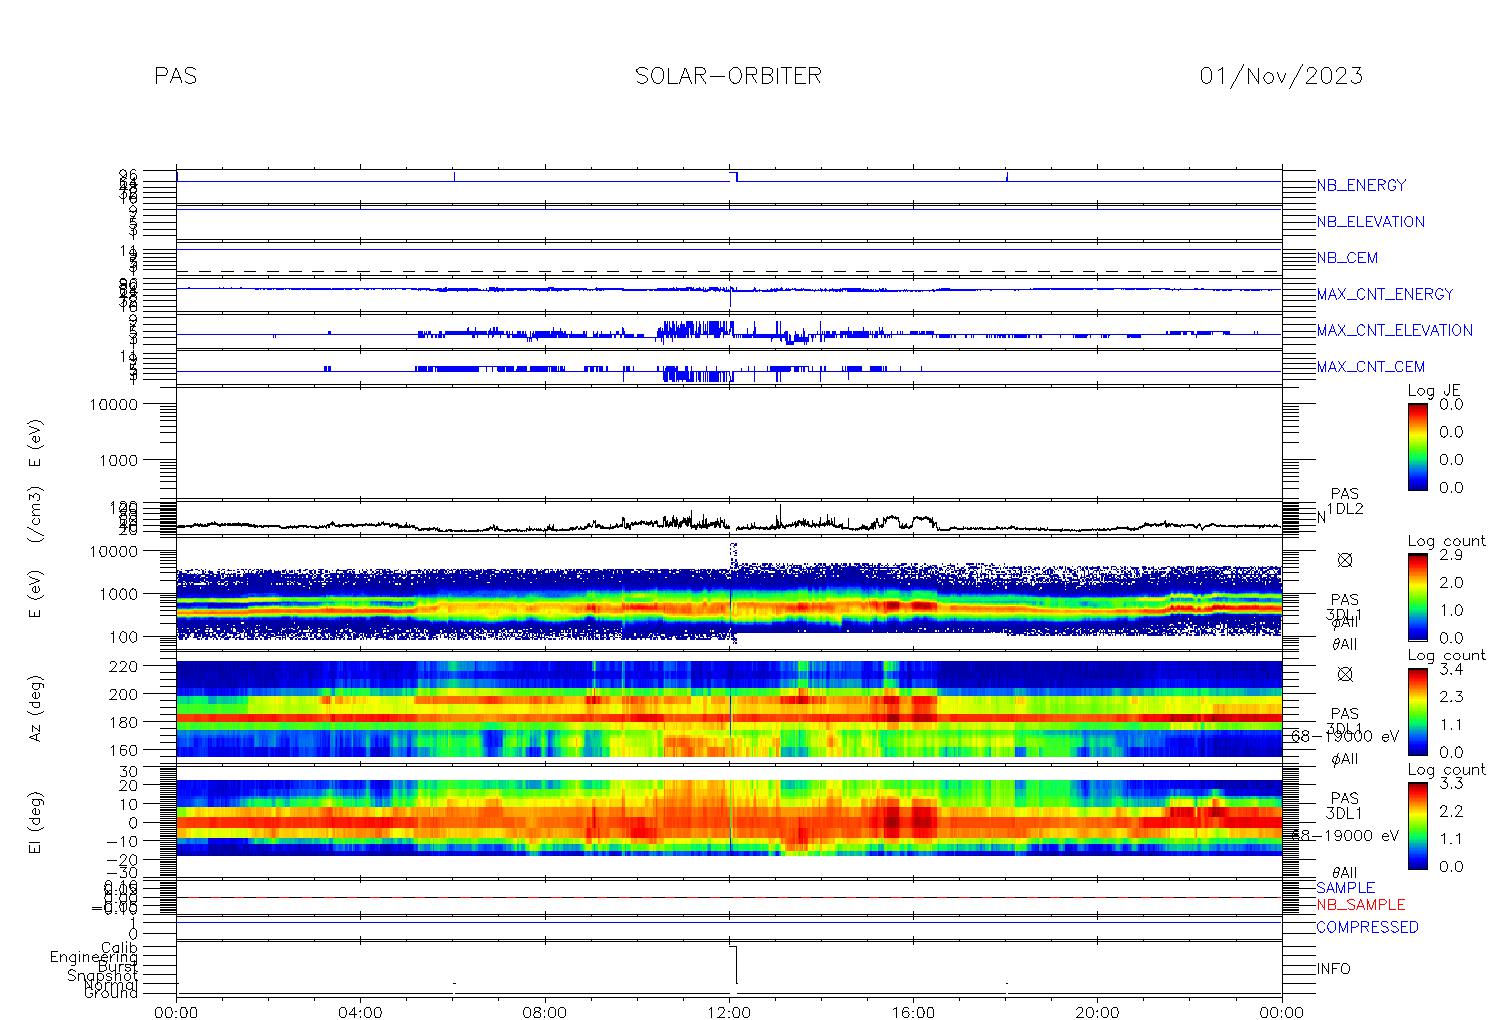The width and height of the screenshot is (1512, 1020).
Task: Click the Log JE color bar
Action: pyautogui.click(x=1418, y=446)
